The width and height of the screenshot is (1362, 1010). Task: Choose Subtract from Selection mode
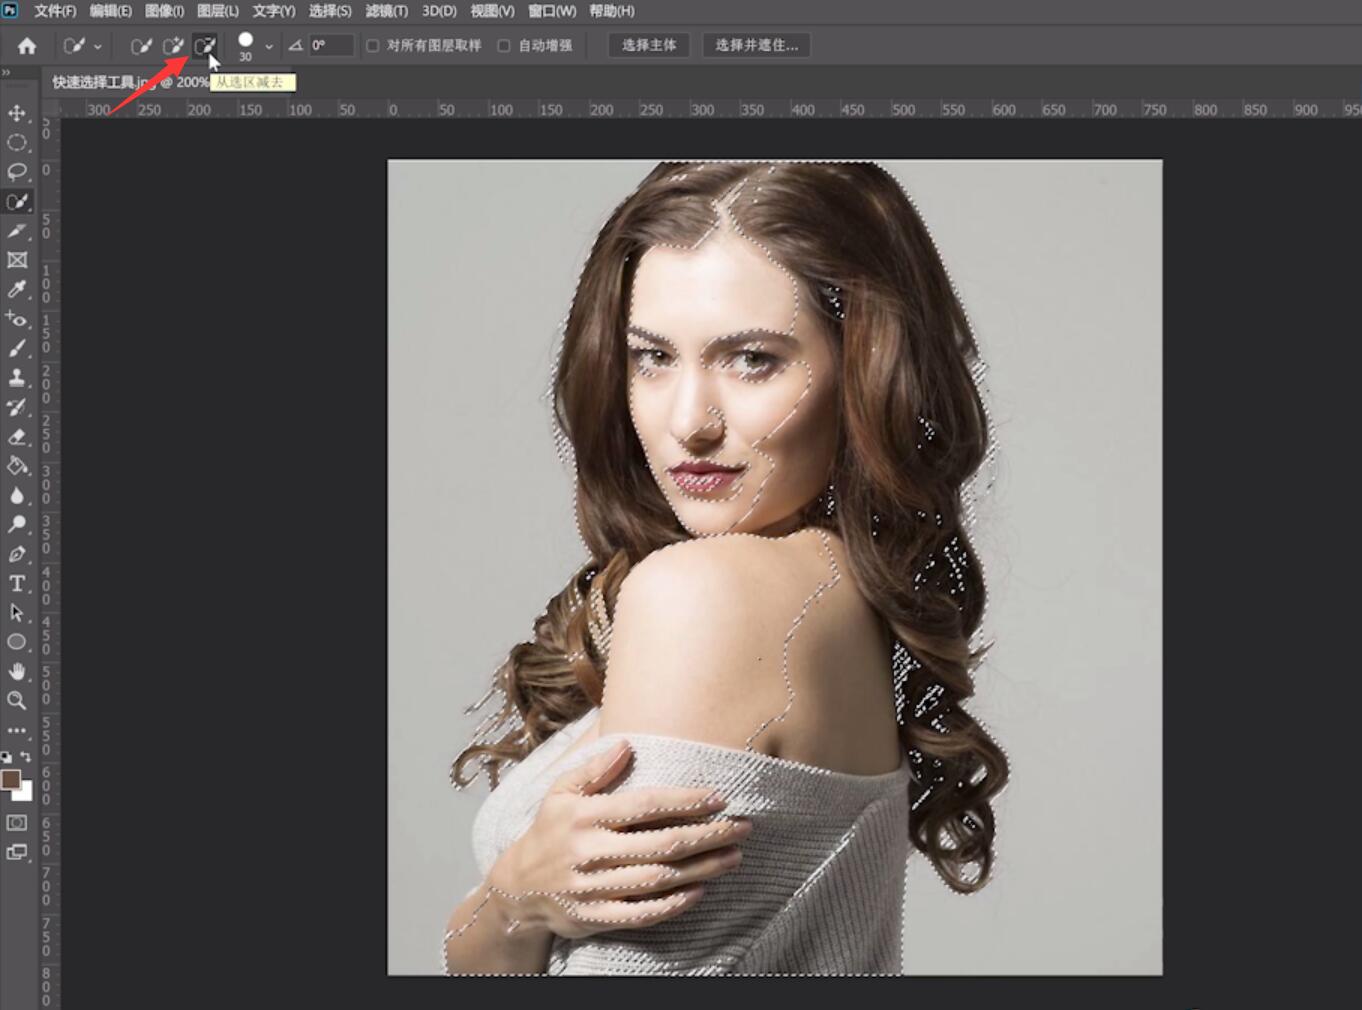pos(205,46)
